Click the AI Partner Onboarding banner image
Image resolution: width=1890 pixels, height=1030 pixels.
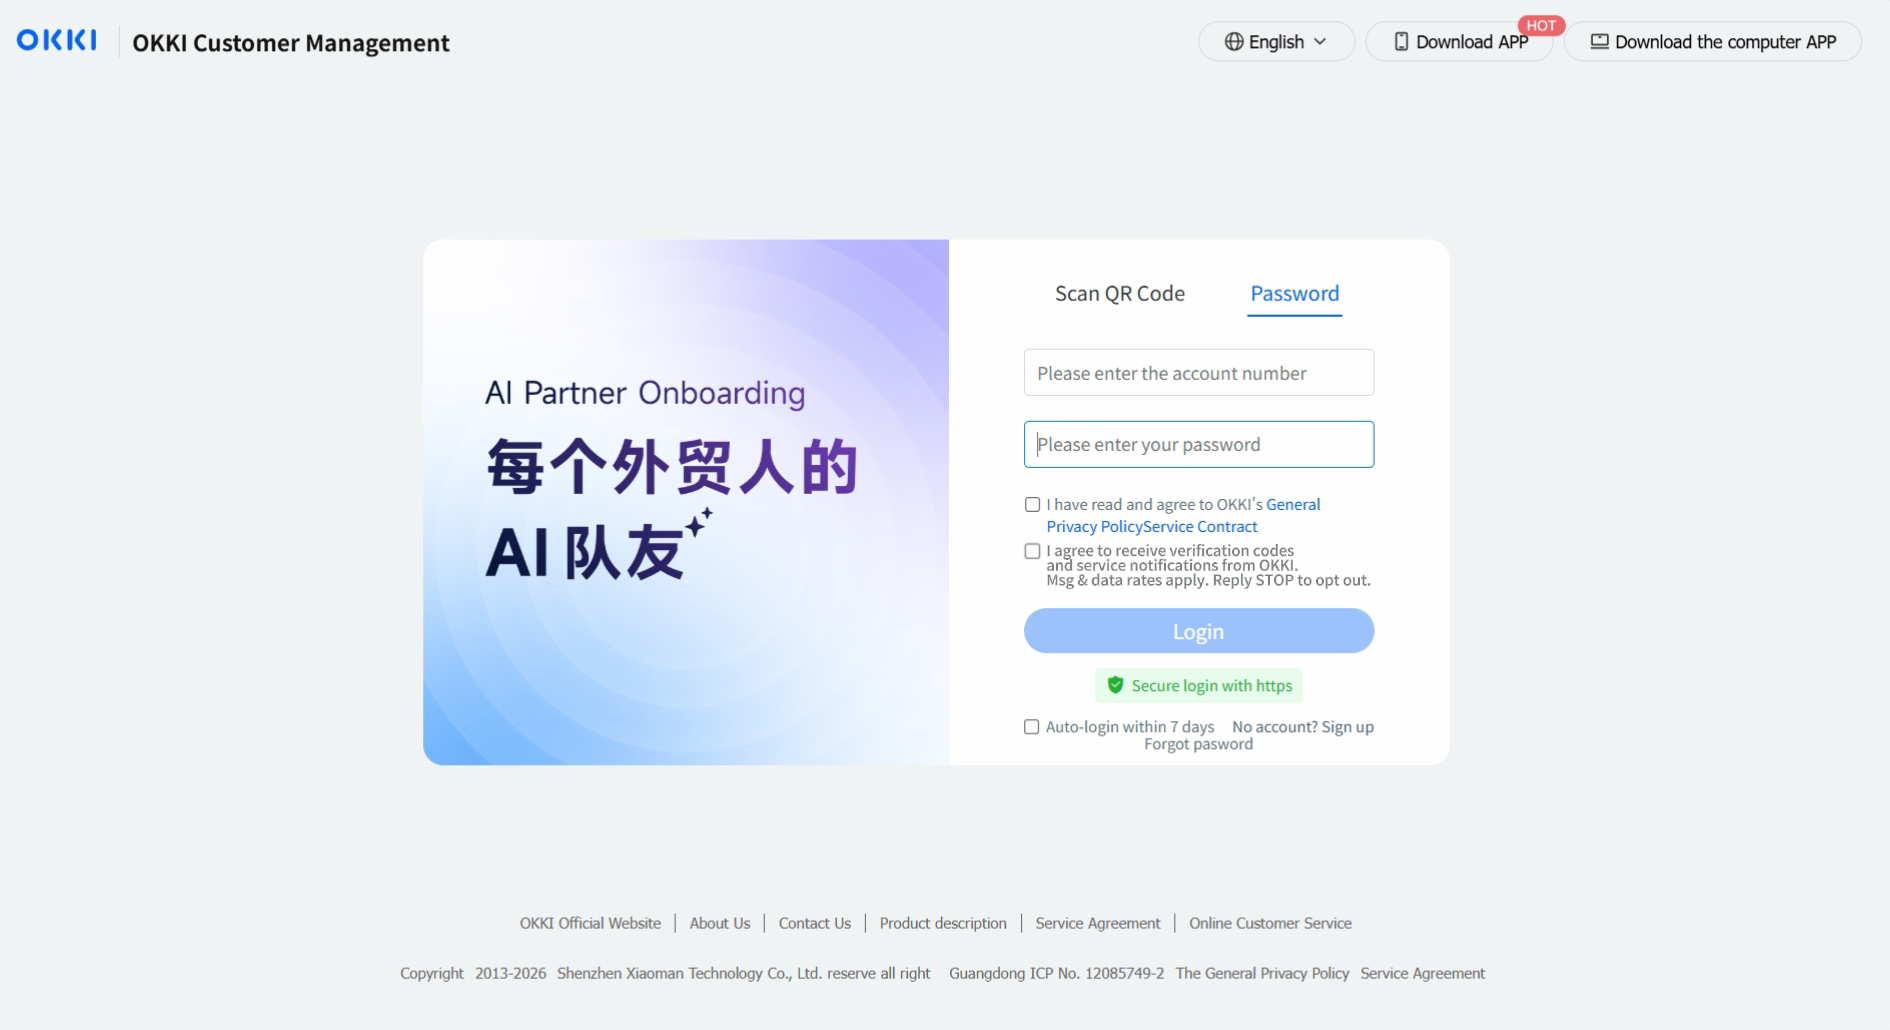point(686,502)
